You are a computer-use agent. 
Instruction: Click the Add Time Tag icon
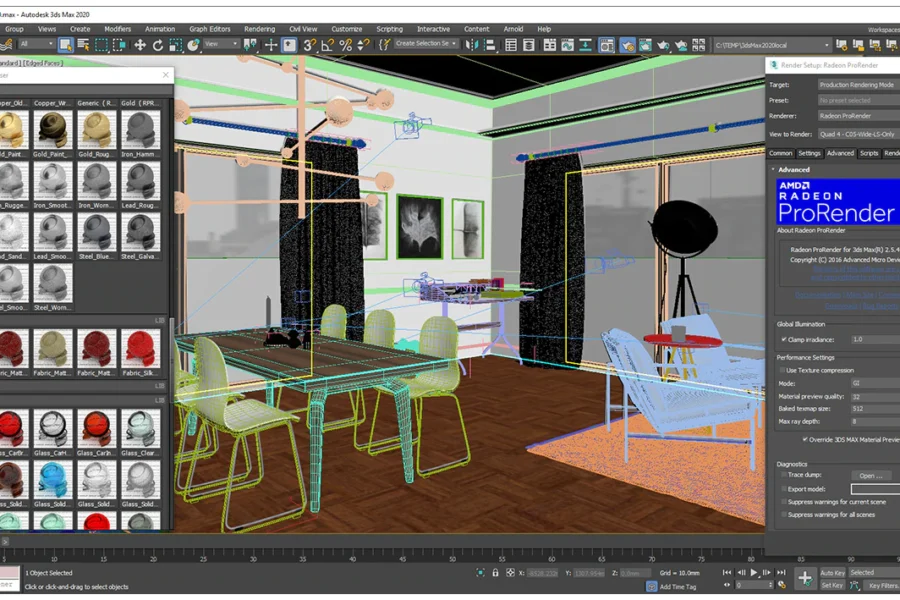(651, 586)
